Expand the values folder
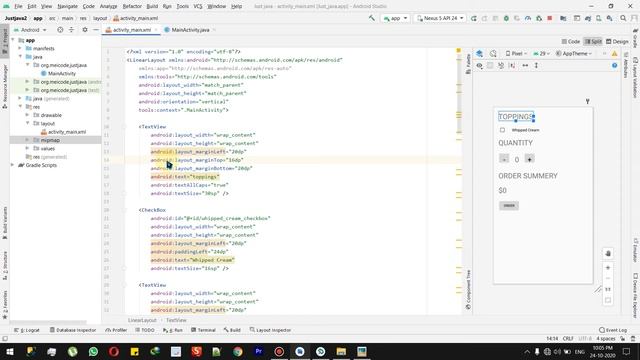This screenshot has height=360, width=640. click(27, 149)
